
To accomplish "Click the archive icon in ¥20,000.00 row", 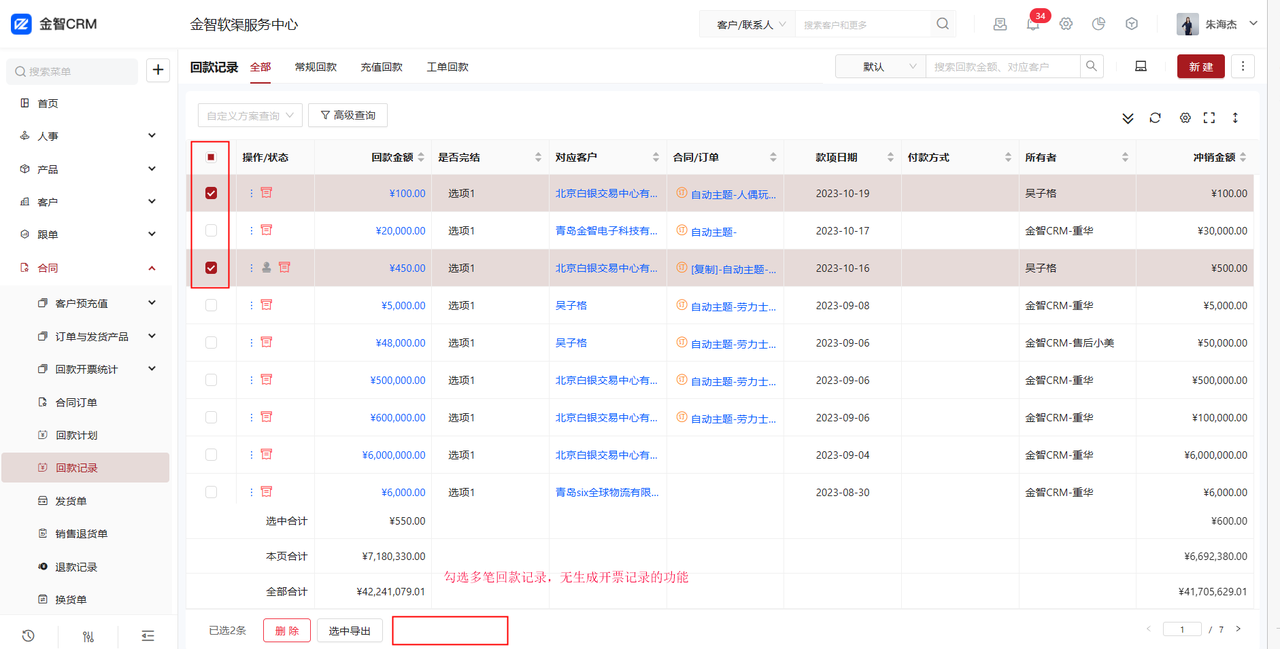I will (x=266, y=230).
